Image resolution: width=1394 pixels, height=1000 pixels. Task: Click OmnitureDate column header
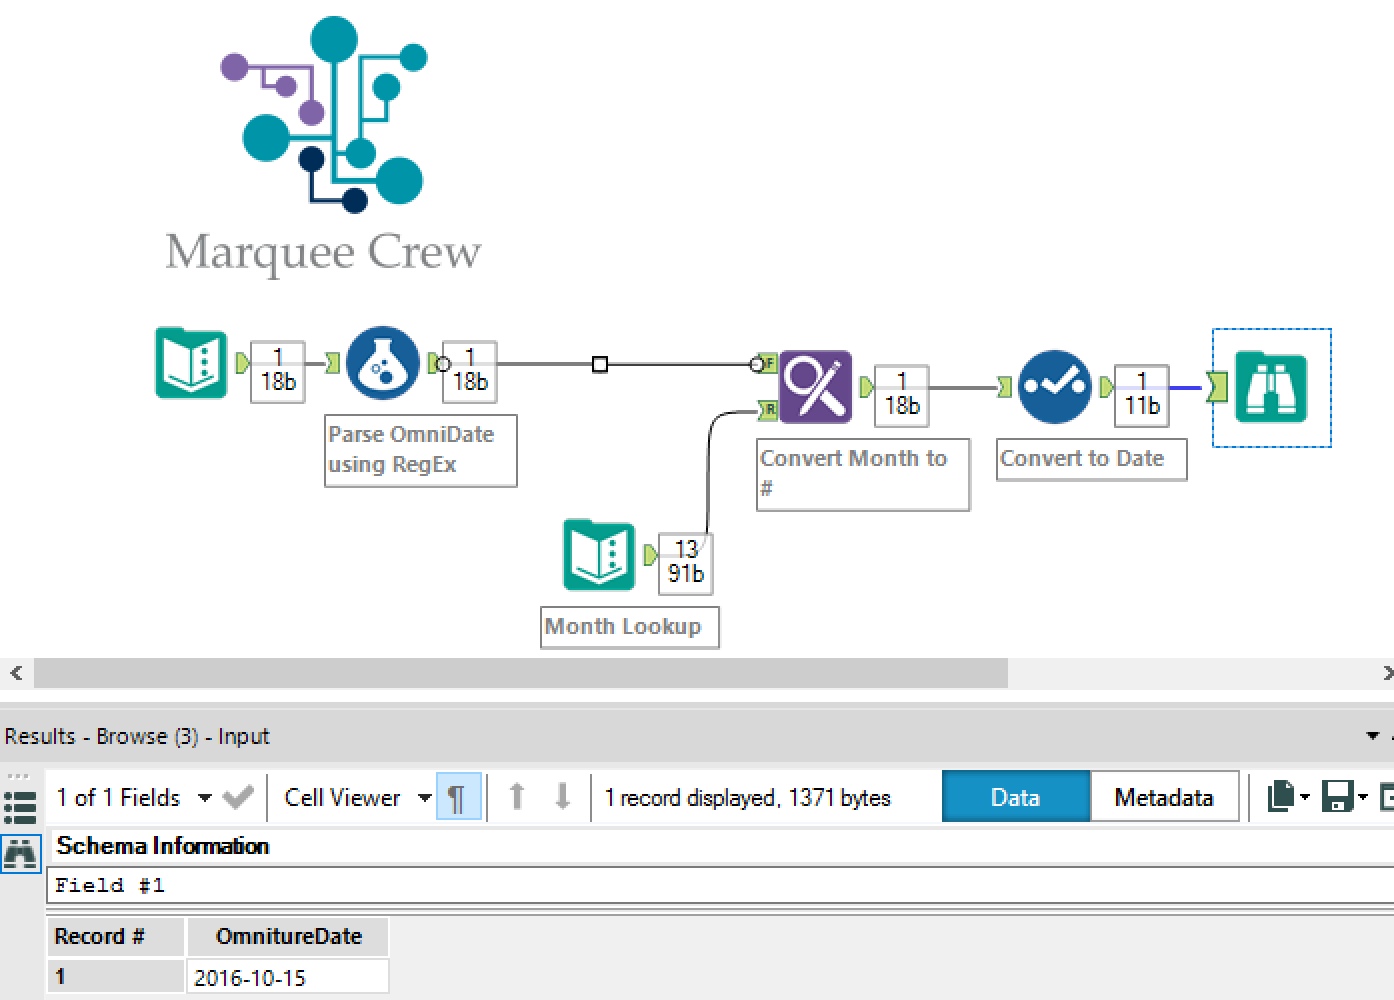[288, 937]
